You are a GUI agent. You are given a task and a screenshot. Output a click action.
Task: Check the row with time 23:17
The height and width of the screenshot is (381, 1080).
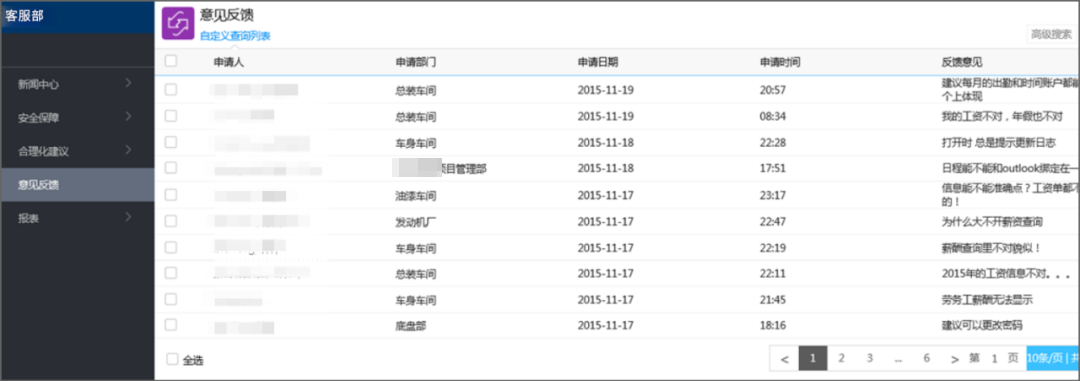tap(171, 194)
